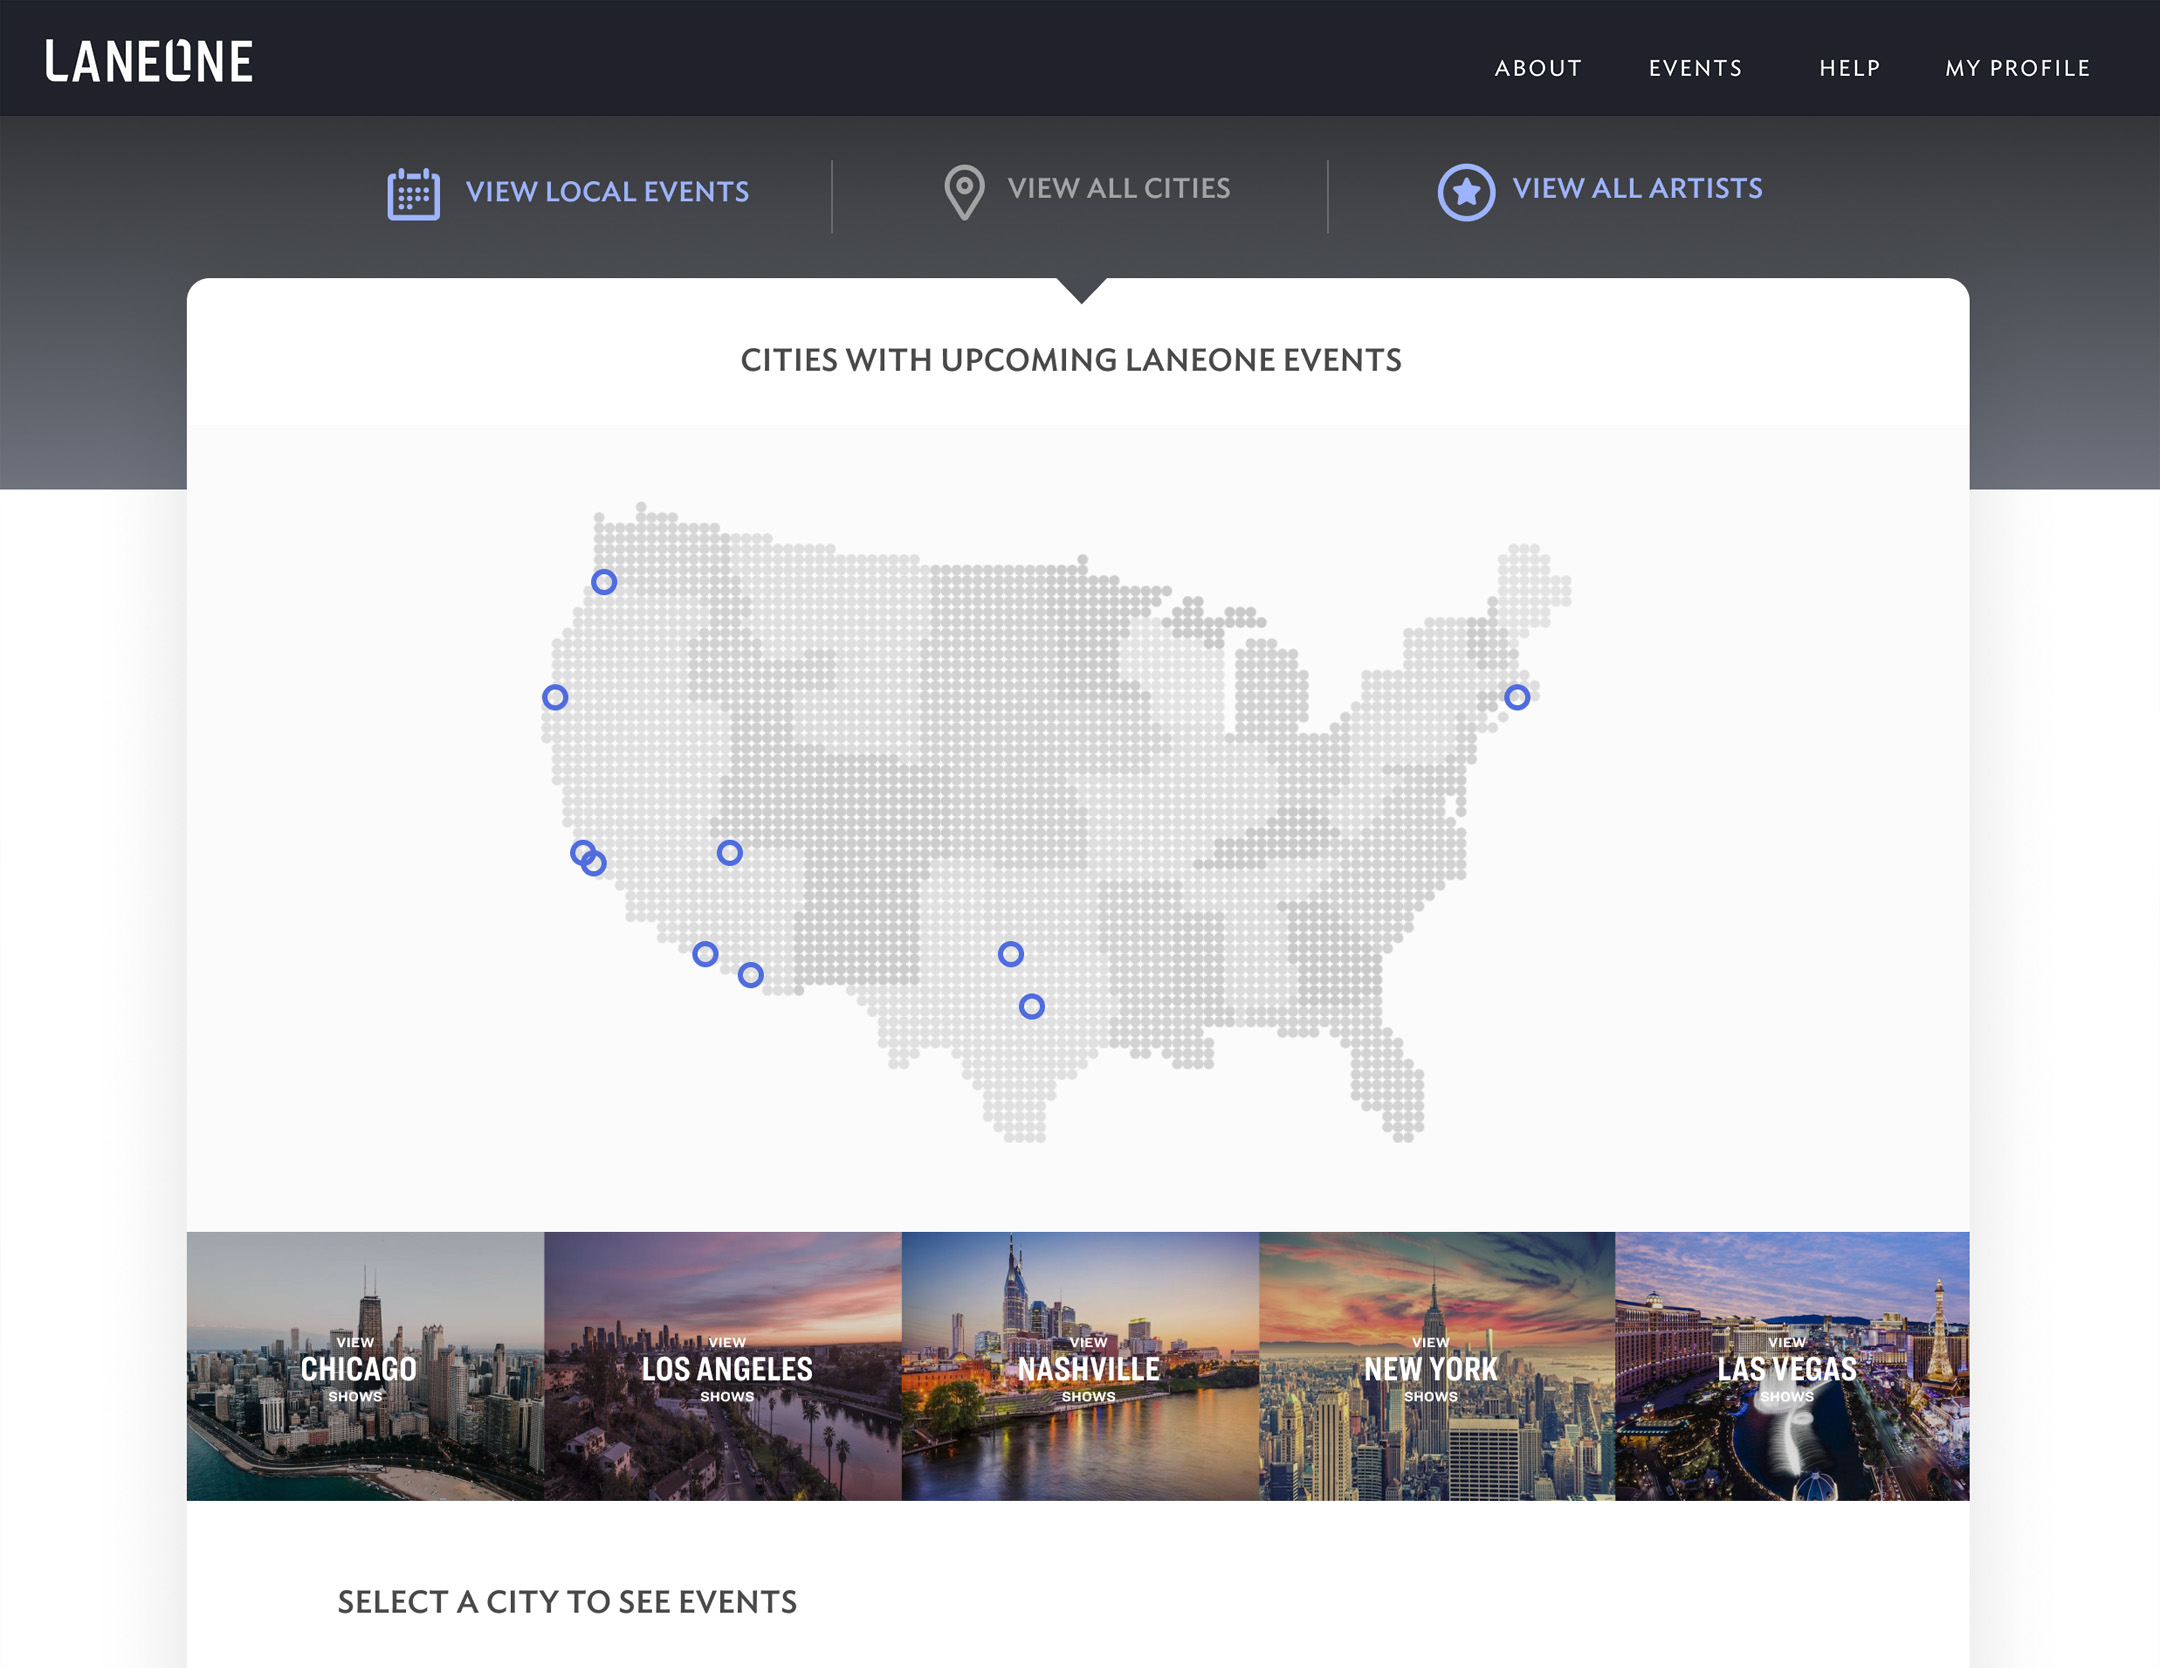Switch to View All Artists tab
Viewport: 2160px width, 1668px height.
click(1637, 188)
